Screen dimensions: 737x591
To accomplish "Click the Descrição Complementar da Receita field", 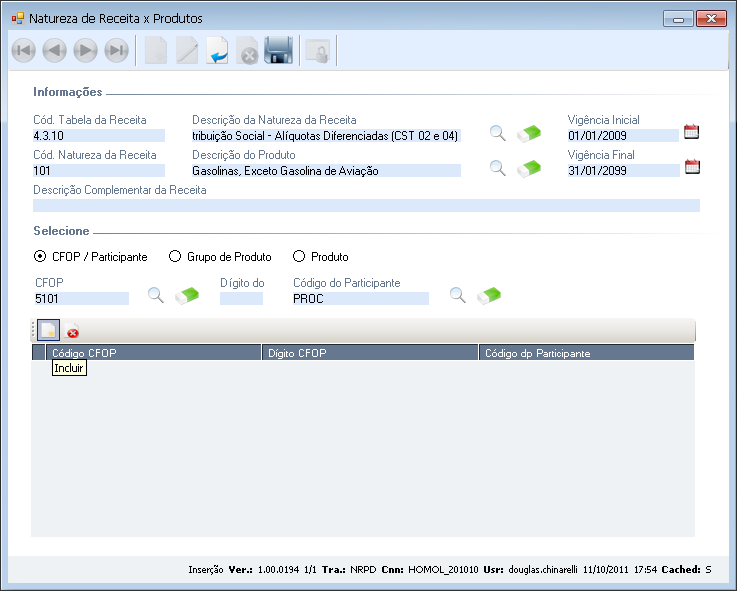I will [366, 206].
